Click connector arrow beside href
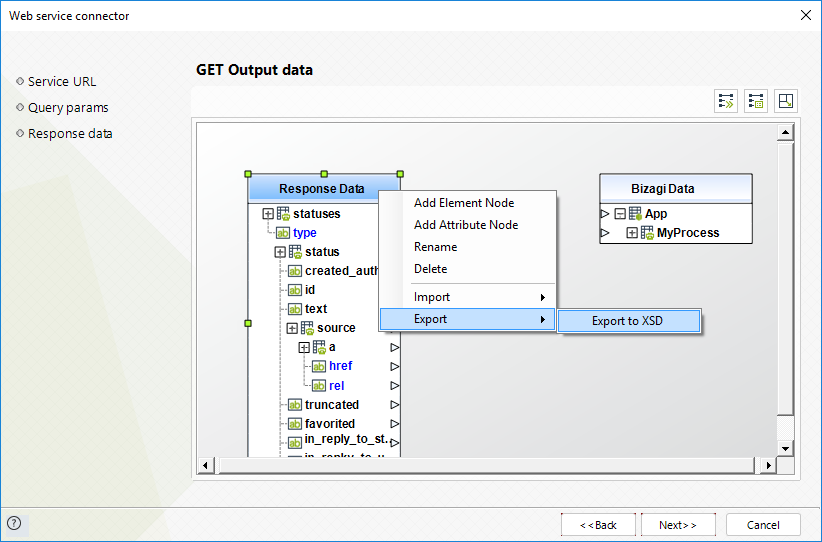 395,366
